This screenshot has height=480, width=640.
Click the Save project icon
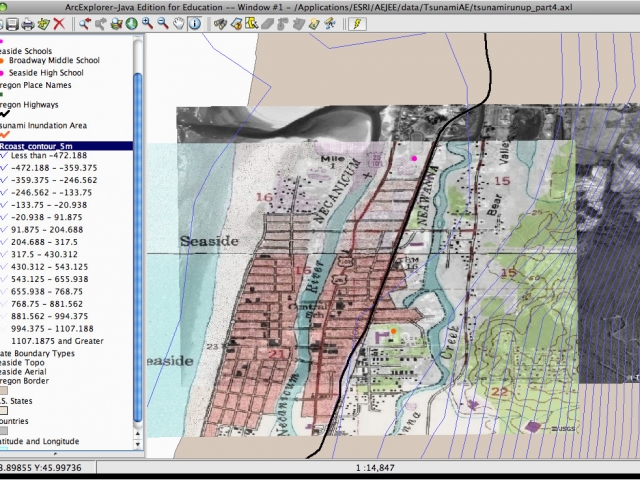(12, 24)
